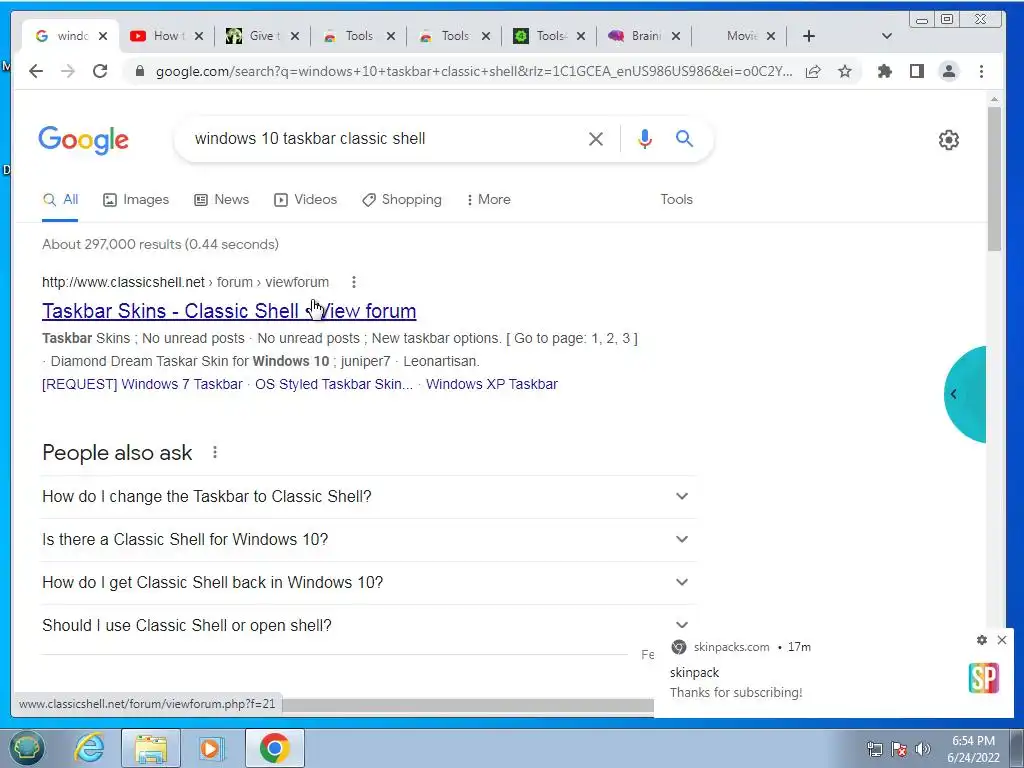Open the volume speaker tray icon
Viewport: 1024px width, 768px height.
[923, 749]
